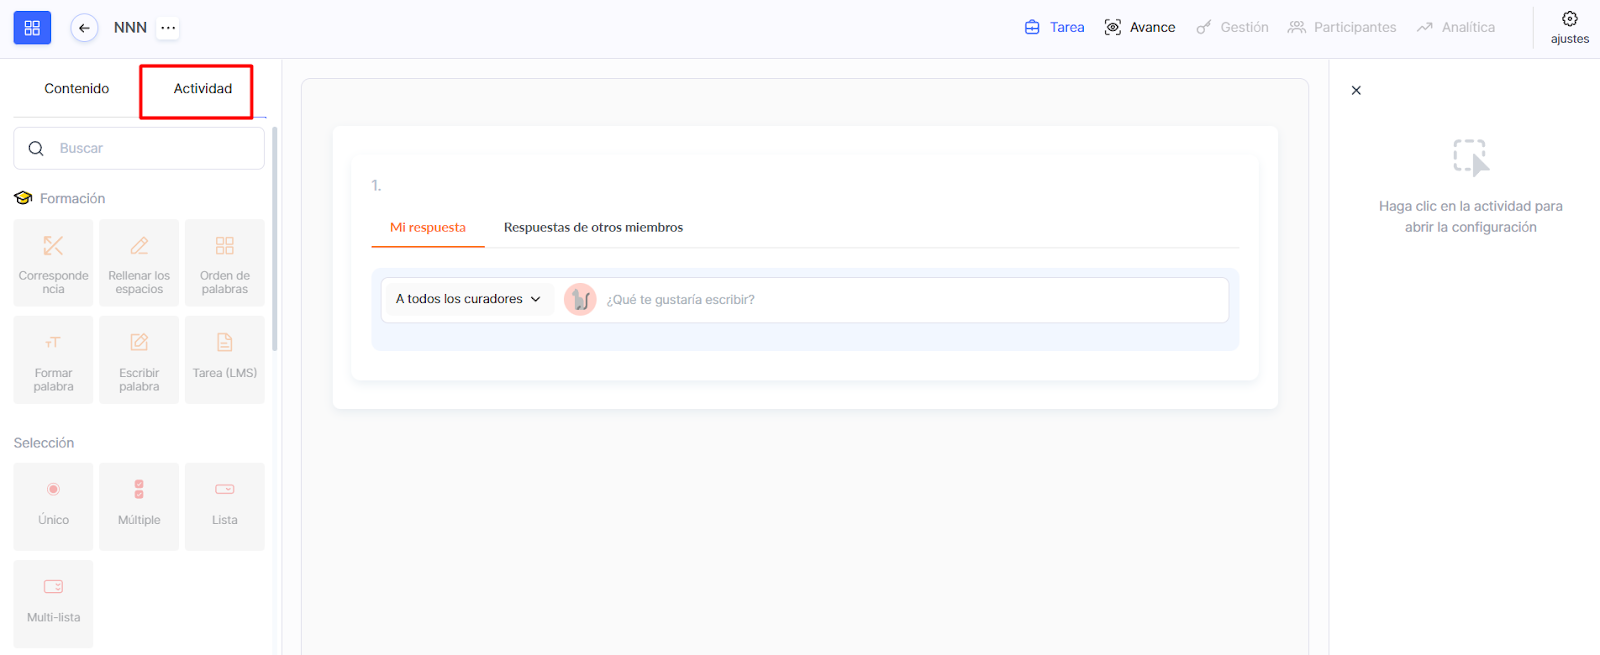The width and height of the screenshot is (1600, 655).
Task: Add a Lista dropdown activity
Action: (225, 505)
